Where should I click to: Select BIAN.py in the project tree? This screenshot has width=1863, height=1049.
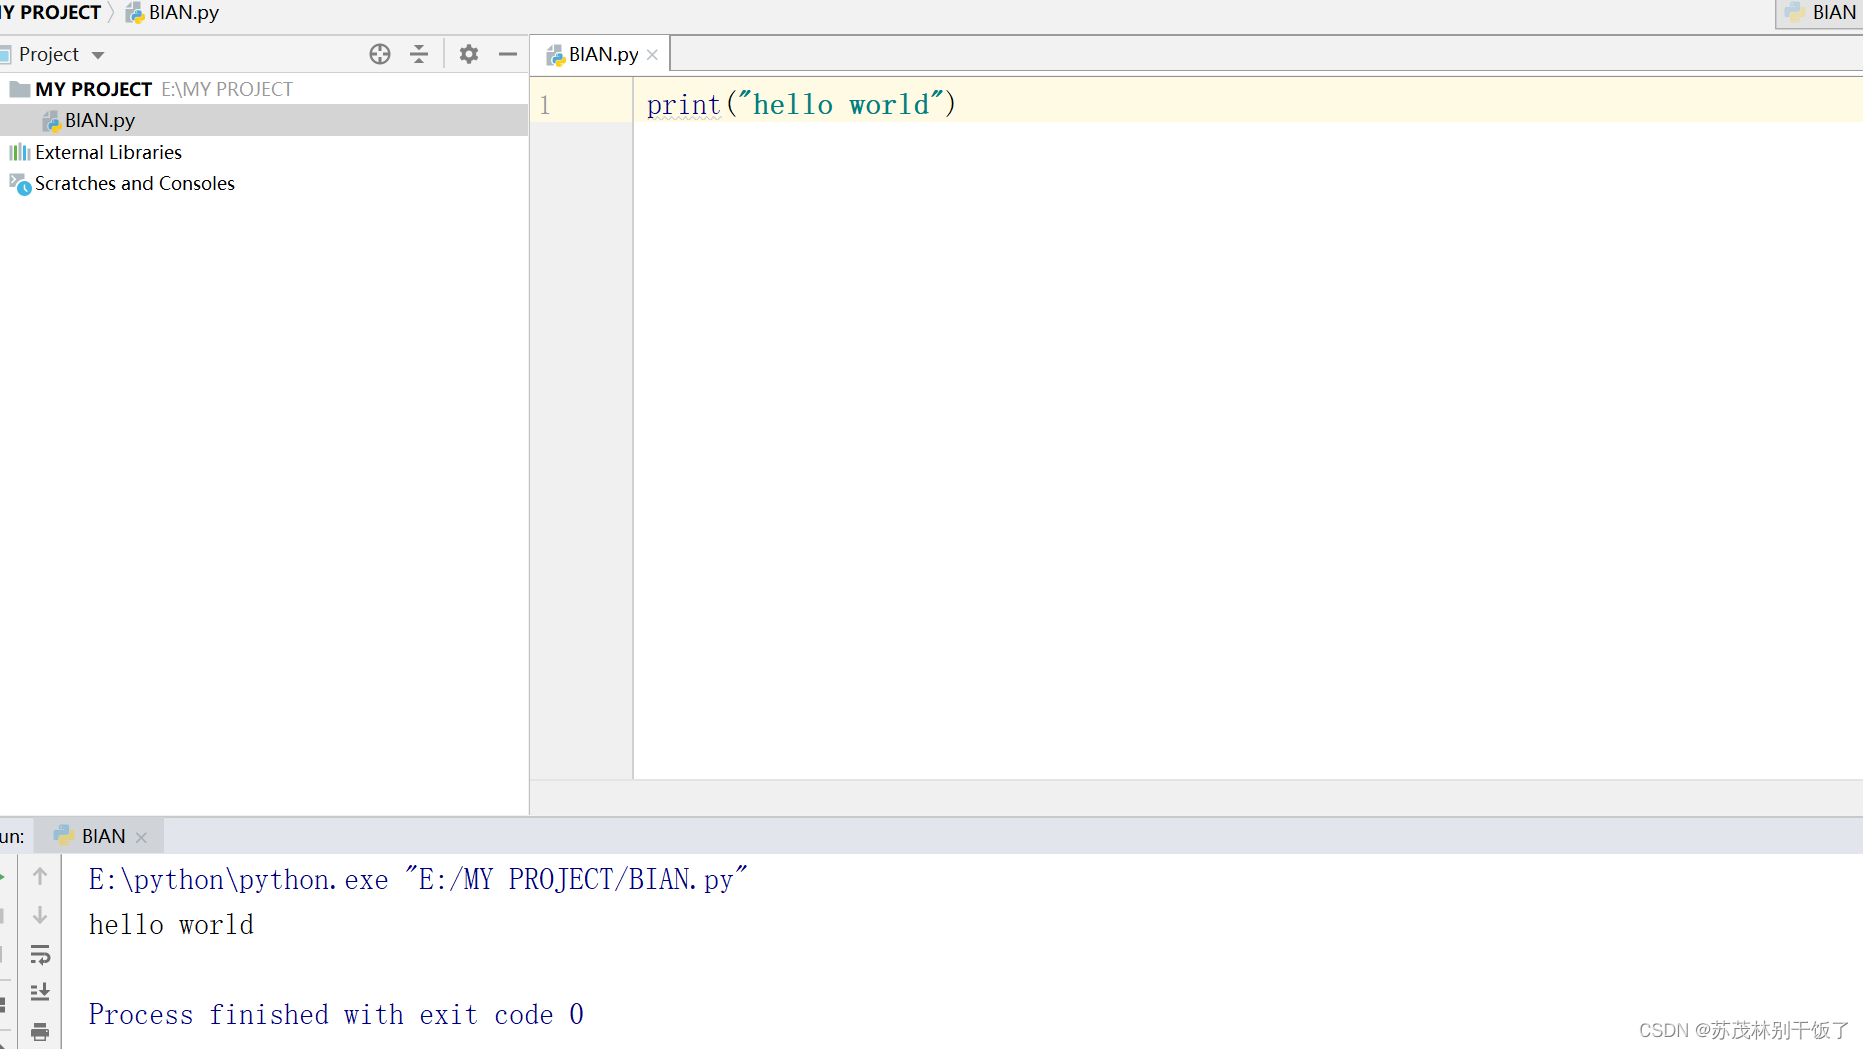pos(264,120)
